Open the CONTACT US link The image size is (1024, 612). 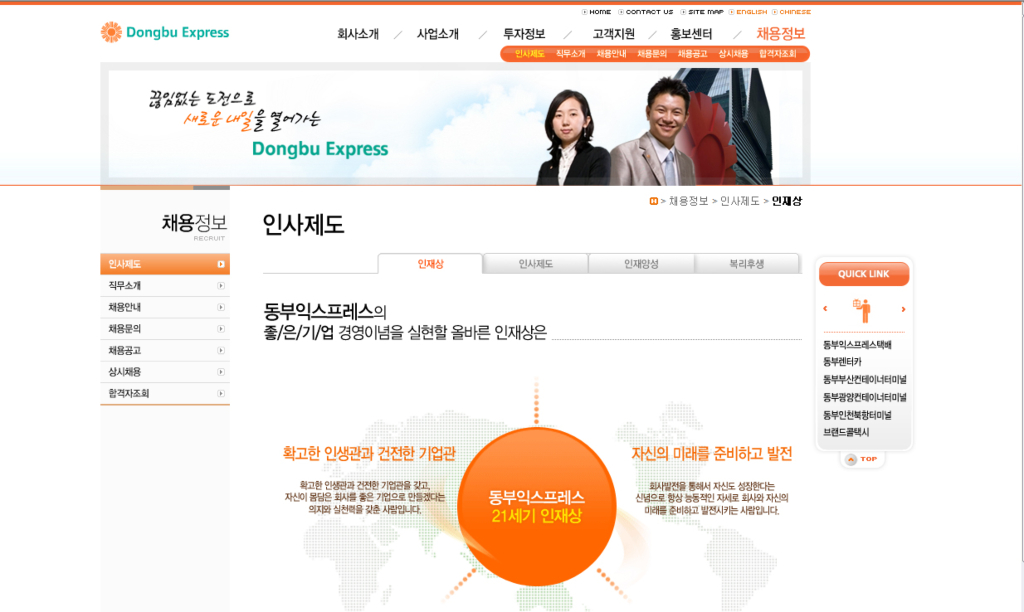click(x=646, y=12)
